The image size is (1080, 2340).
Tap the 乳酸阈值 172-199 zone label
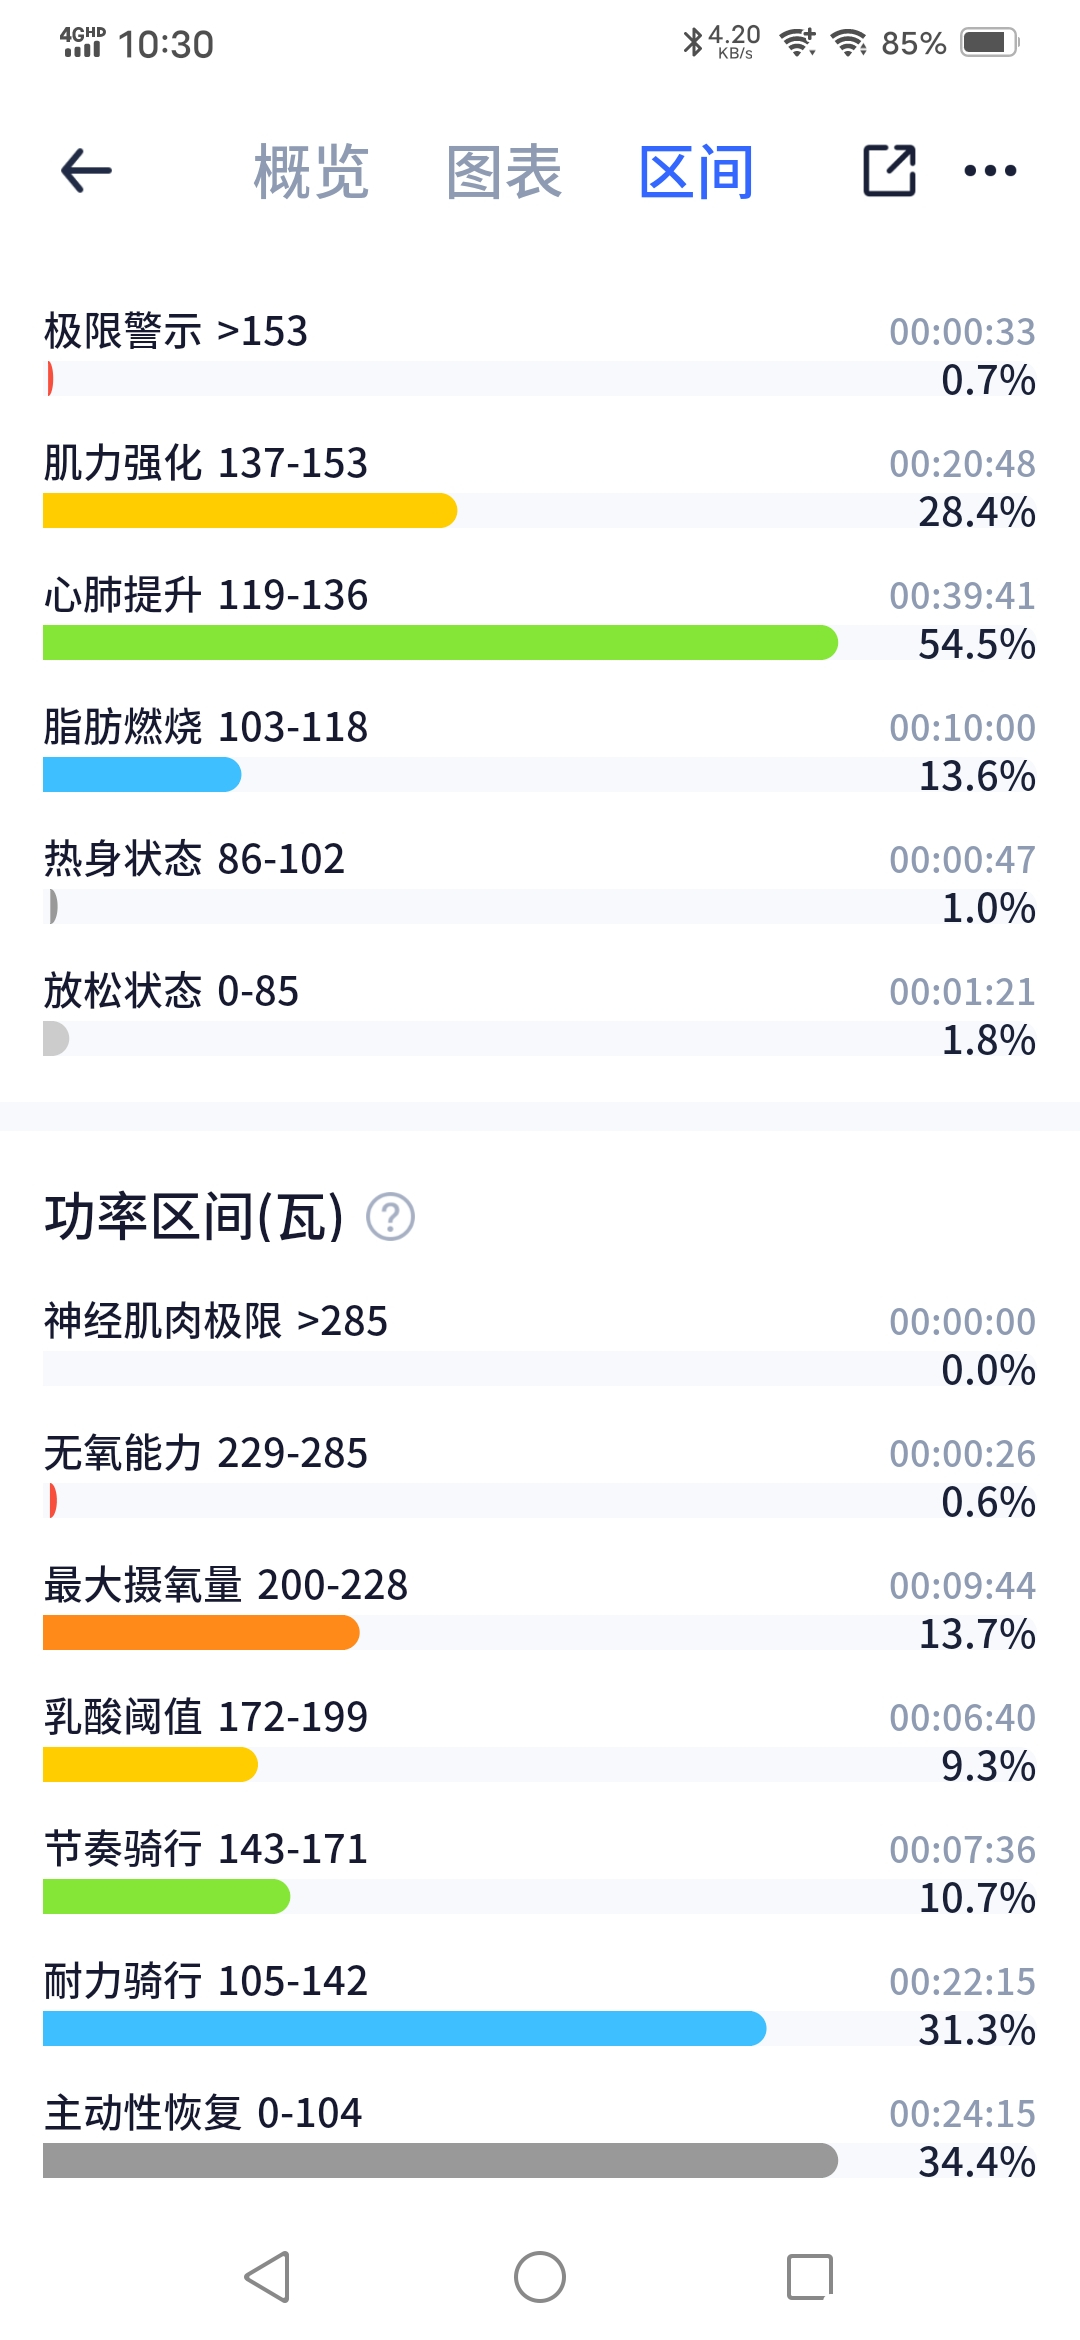(x=206, y=1717)
